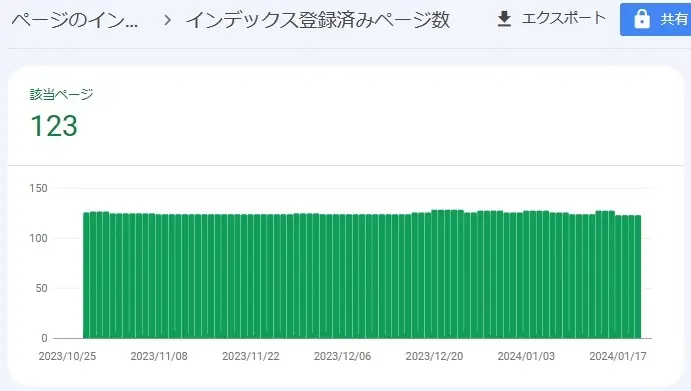This screenshot has height=391, width=691.
Task: Click the export download icon
Action: pos(504,19)
